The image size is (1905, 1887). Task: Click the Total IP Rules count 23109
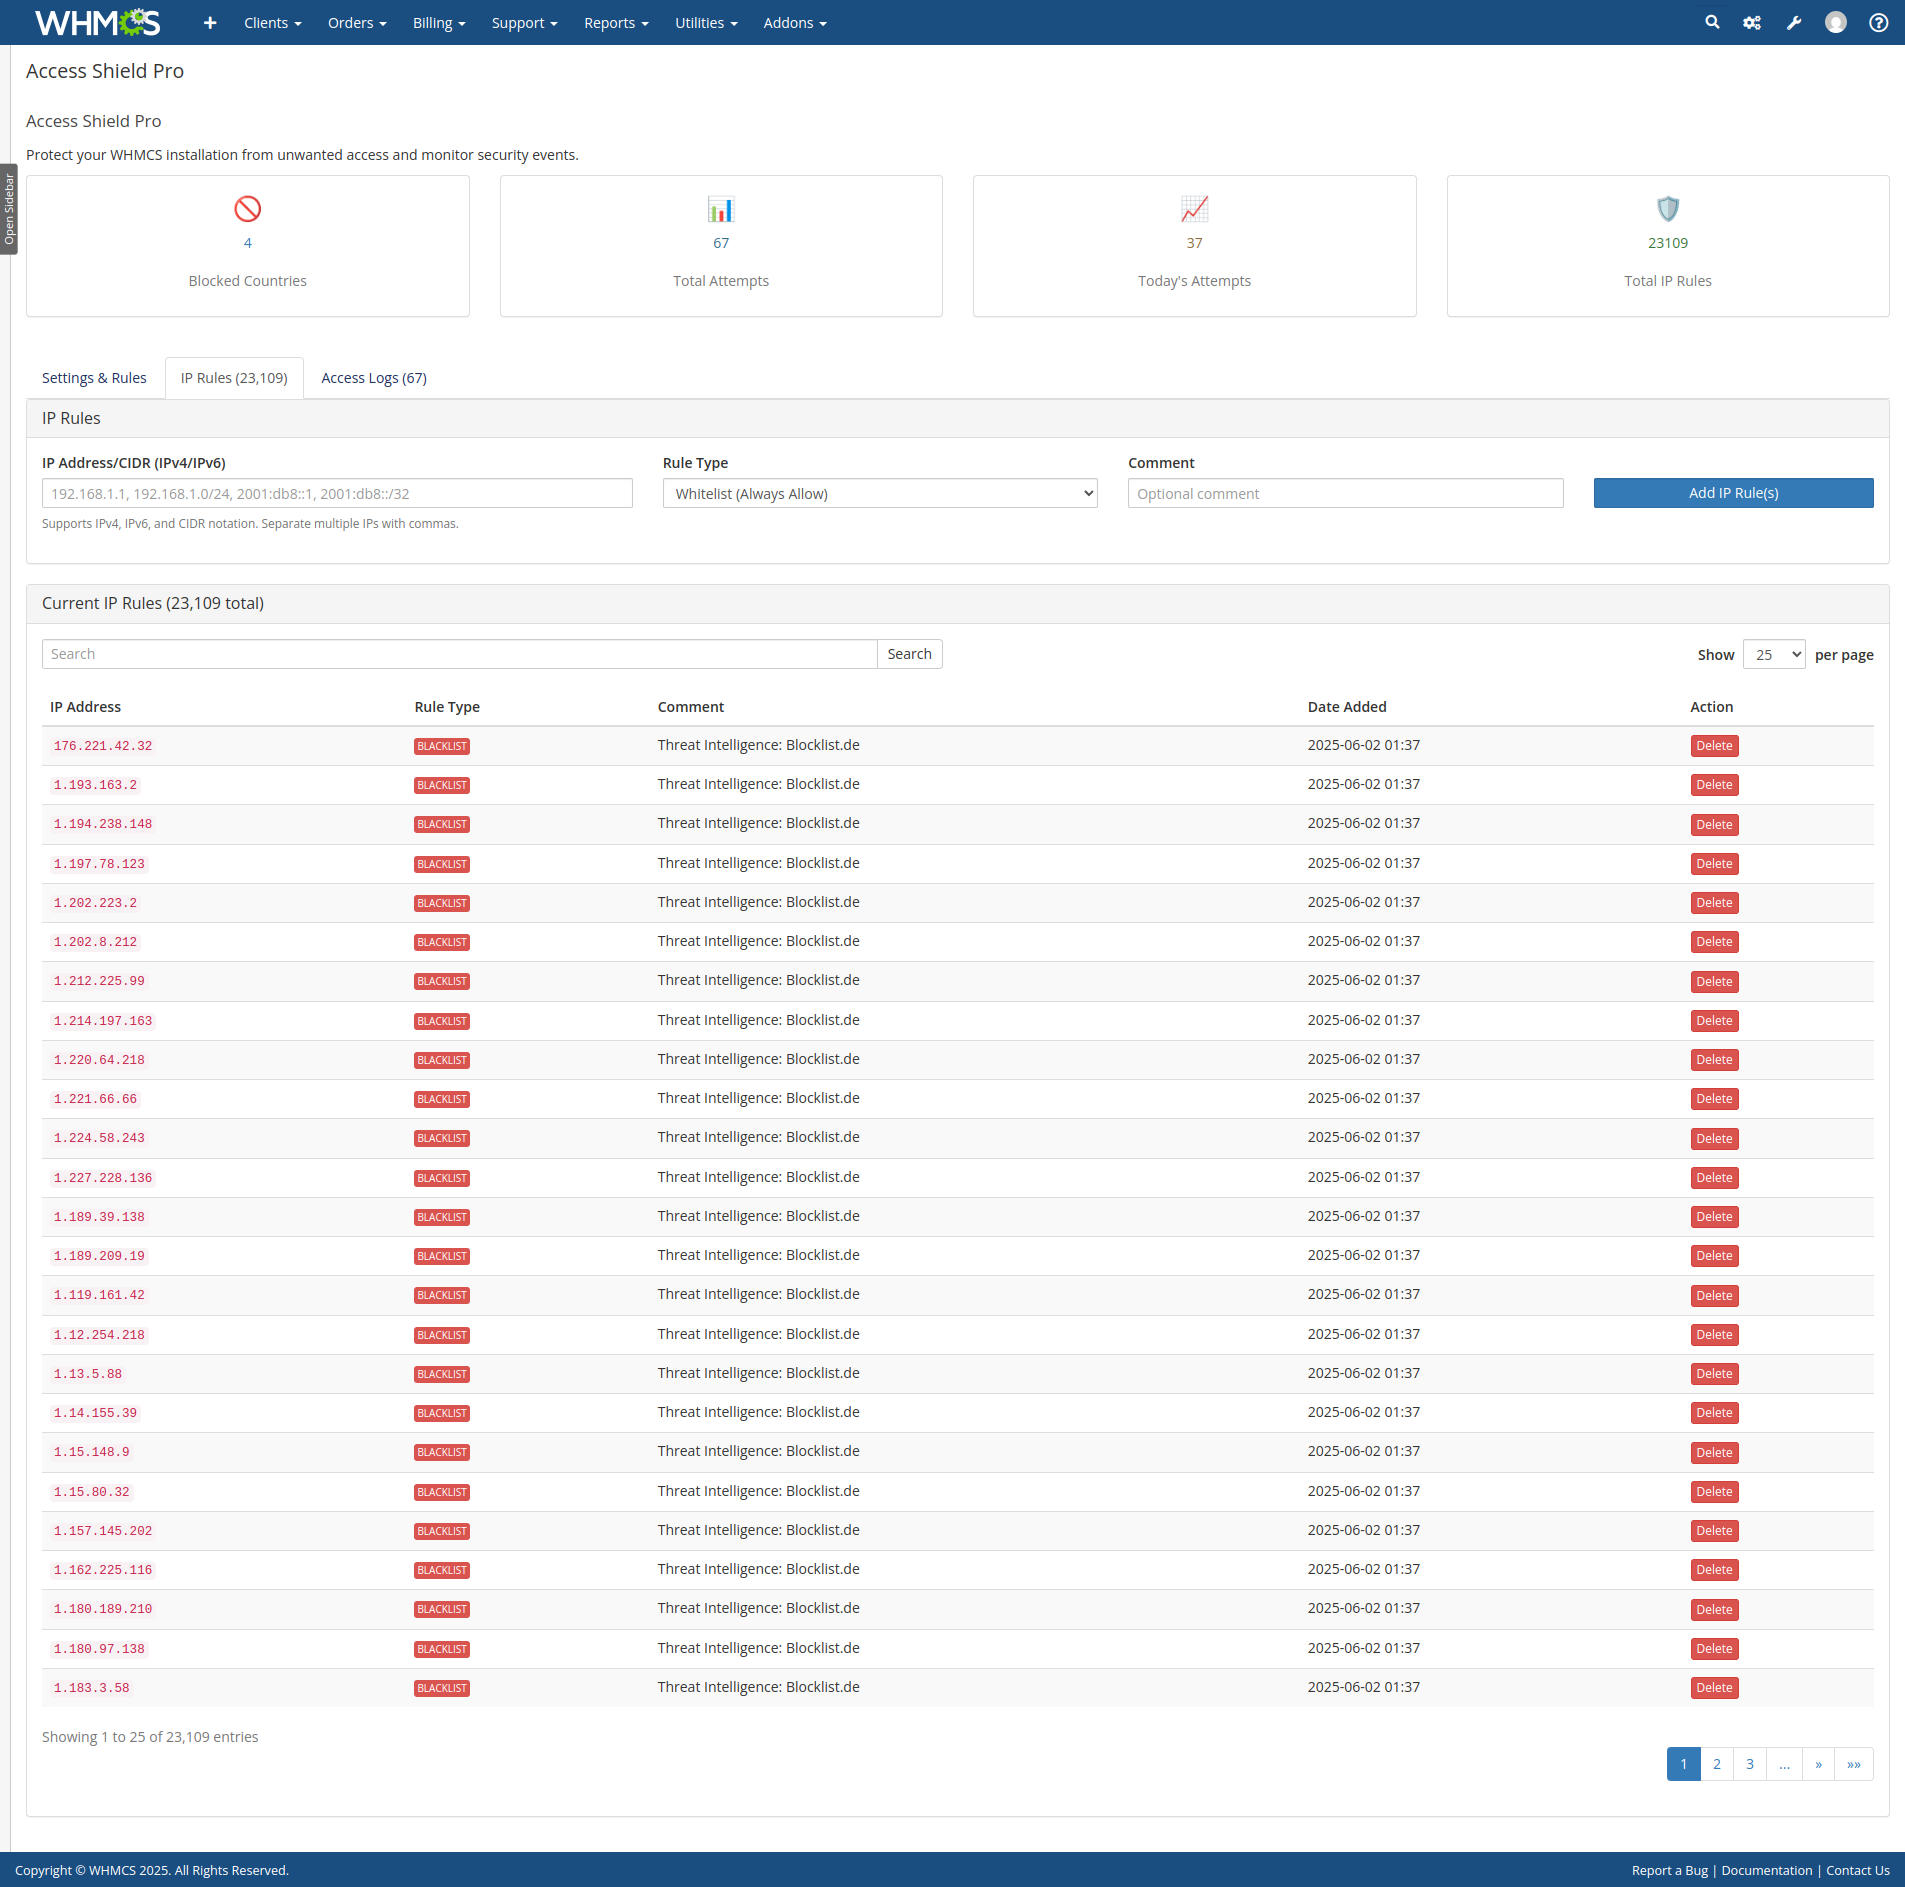(1668, 243)
